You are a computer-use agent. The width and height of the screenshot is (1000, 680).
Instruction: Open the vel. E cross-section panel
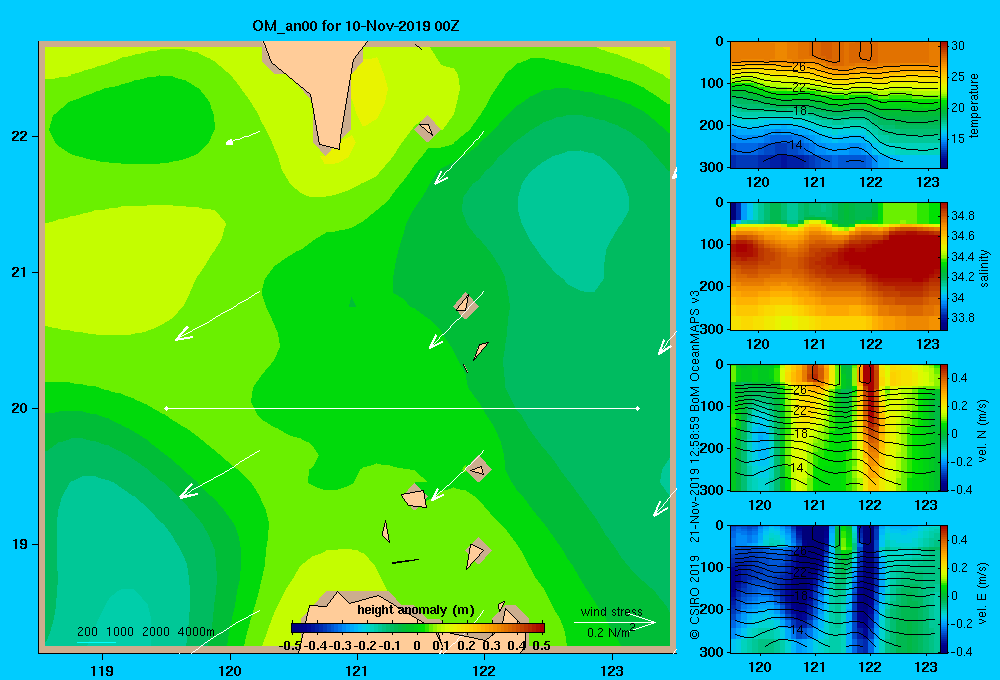pos(834,589)
